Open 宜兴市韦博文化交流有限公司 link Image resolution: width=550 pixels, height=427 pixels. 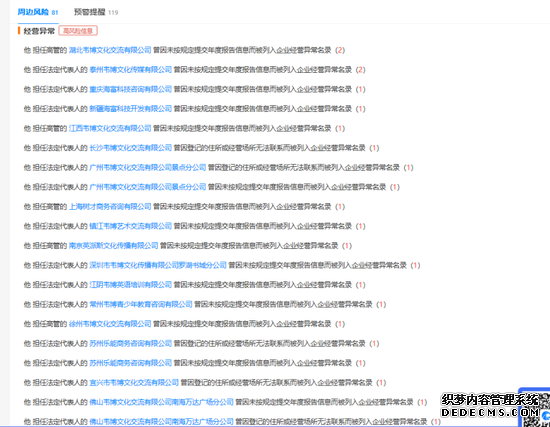pyautogui.click(x=134, y=382)
